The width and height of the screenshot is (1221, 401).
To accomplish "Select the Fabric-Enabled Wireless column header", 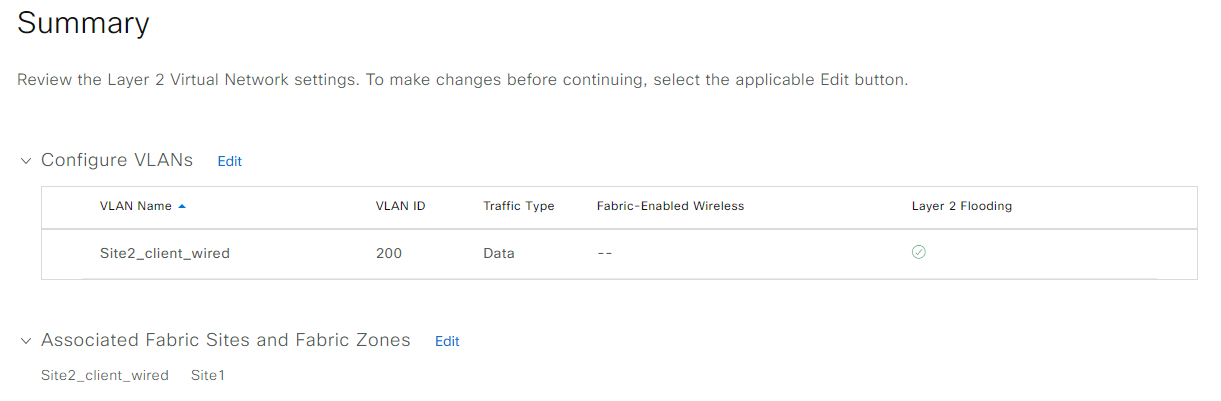I will click(x=670, y=206).
